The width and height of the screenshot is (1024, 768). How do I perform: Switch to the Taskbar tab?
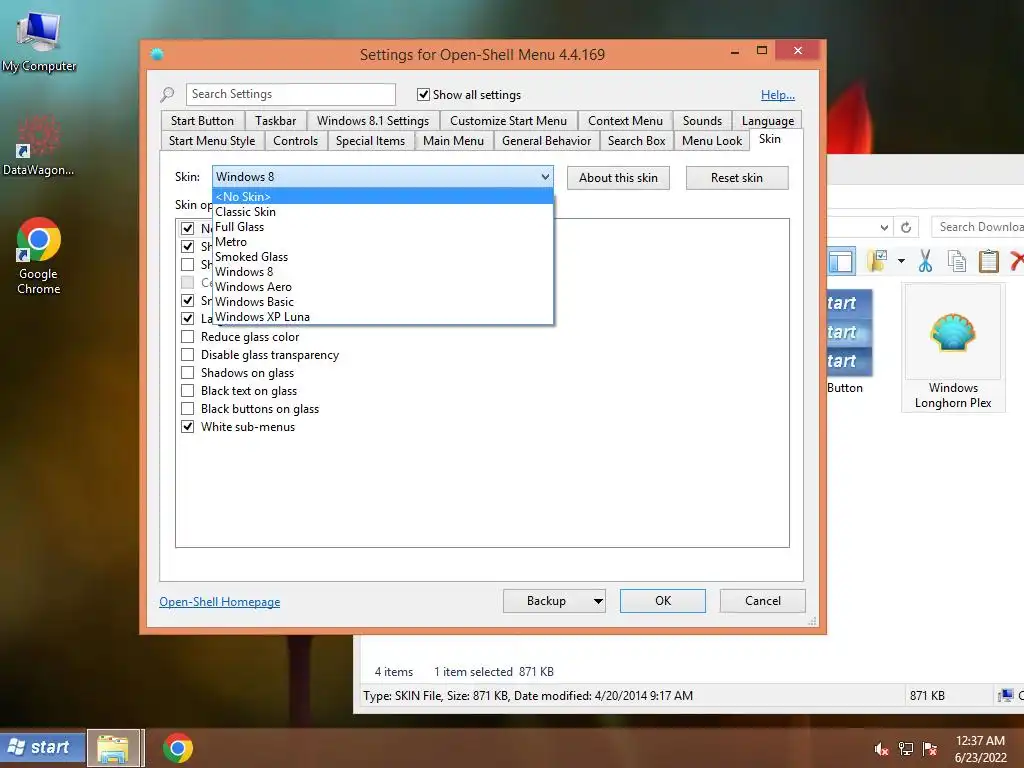point(275,121)
